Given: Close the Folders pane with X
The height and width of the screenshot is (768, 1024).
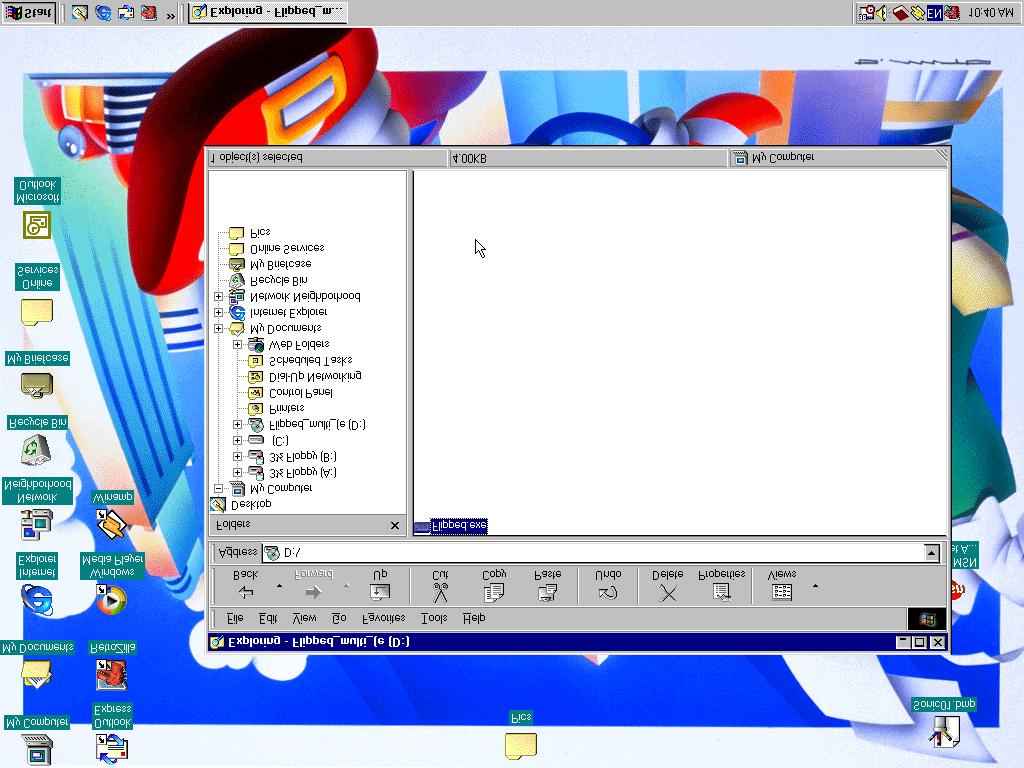Looking at the screenshot, I should point(394,525).
